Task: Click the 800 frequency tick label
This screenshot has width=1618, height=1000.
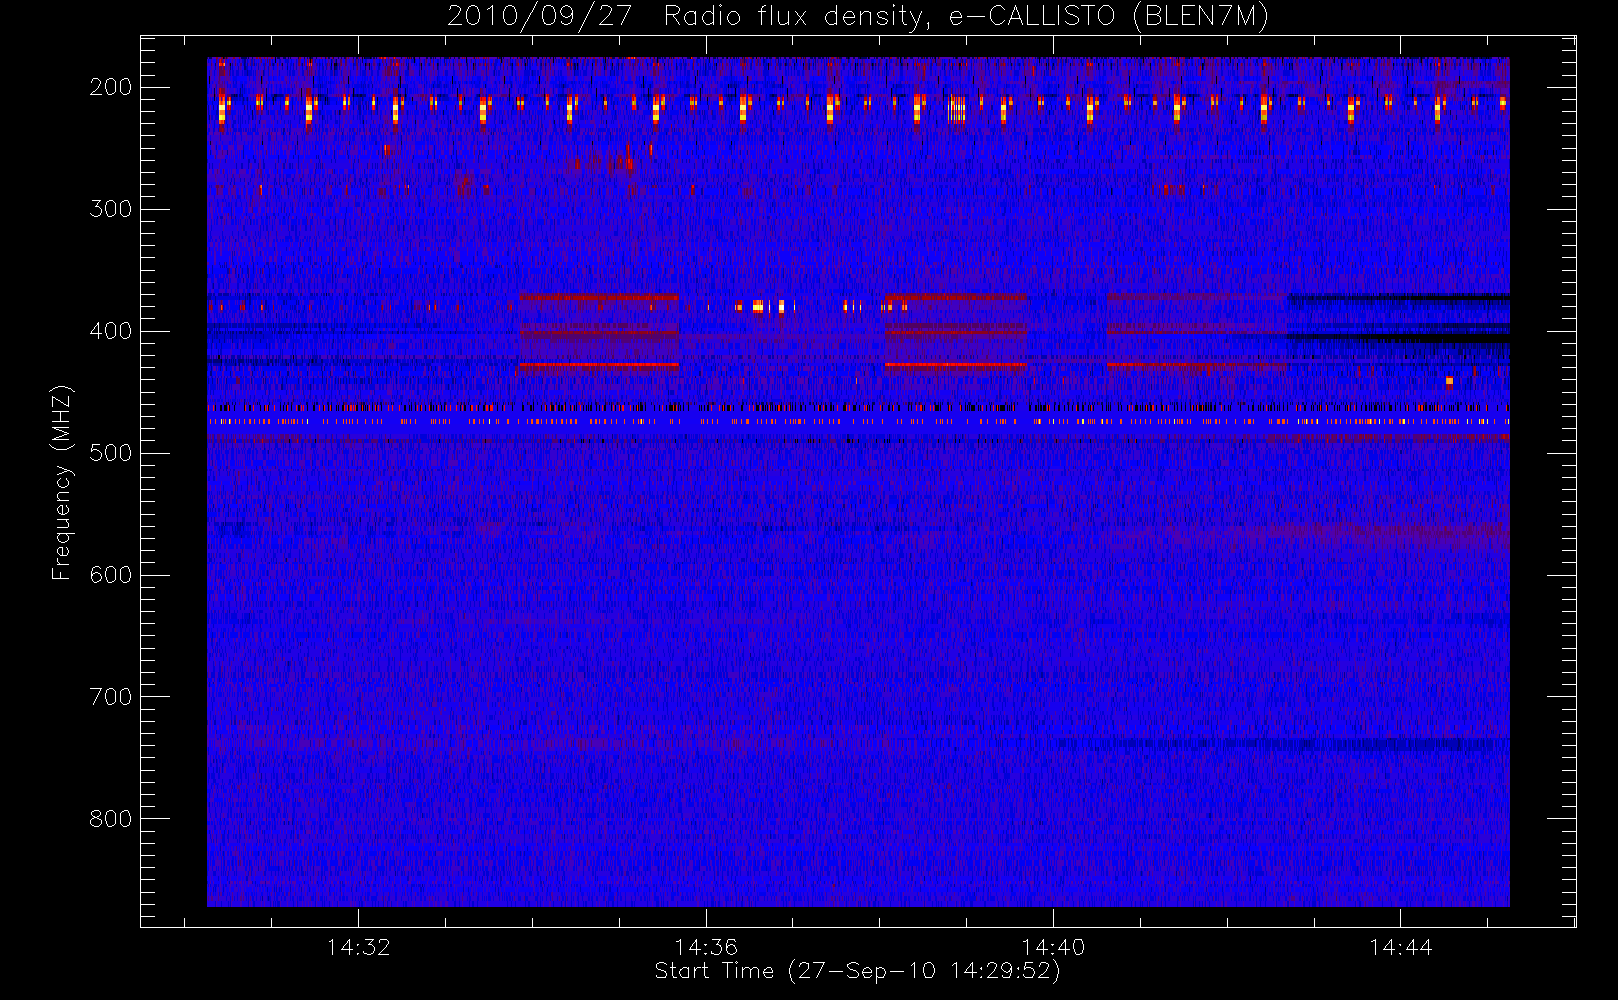Action: (x=111, y=819)
